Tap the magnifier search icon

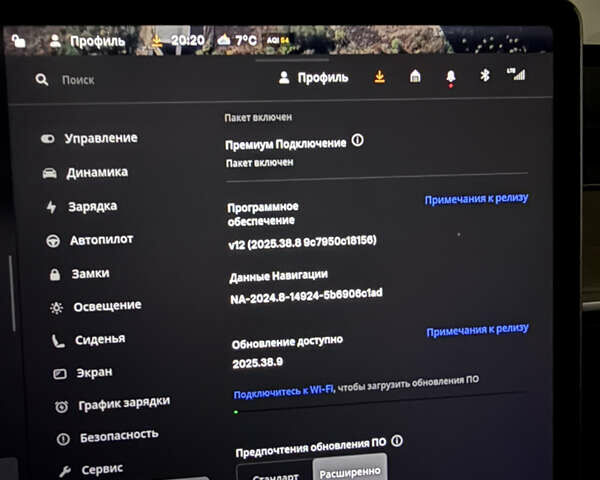pos(42,80)
